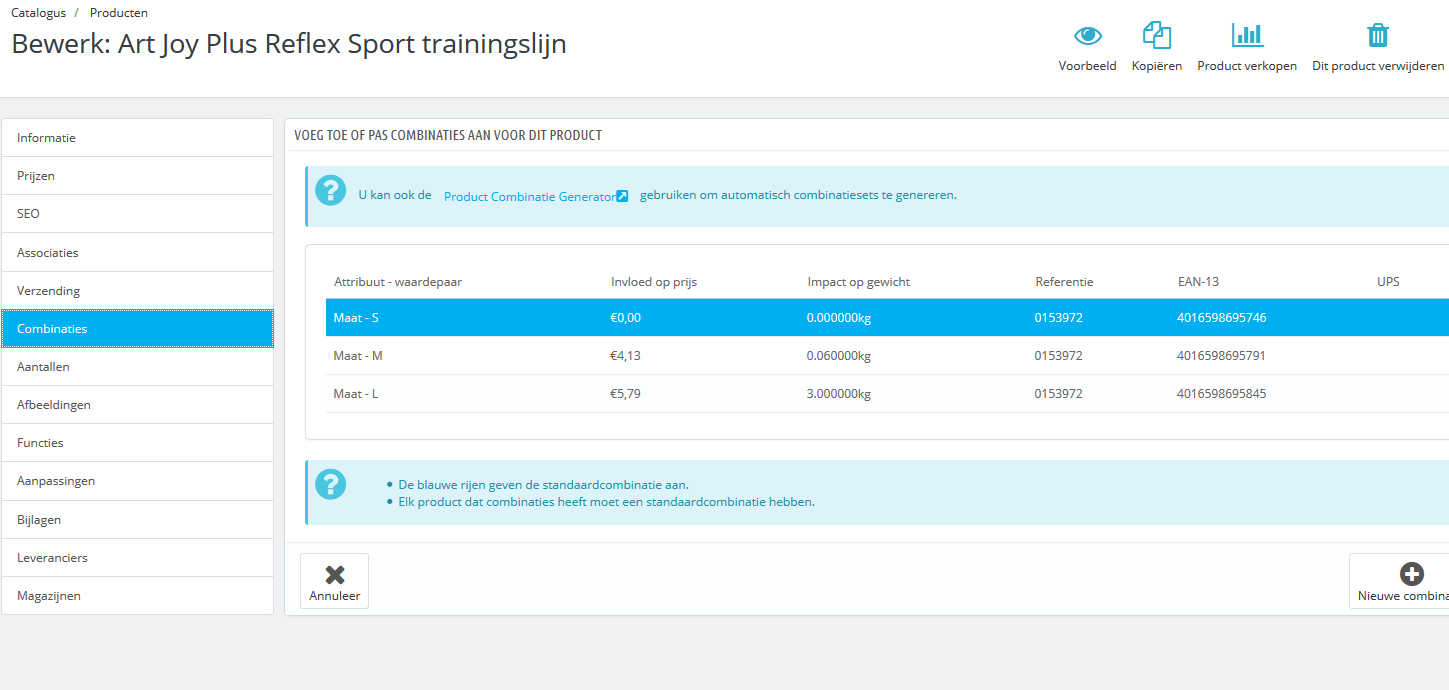The width and height of the screenshot is (1449, 690).
Task: Click Product Combinatie Generator link
Action: [529, 196]
